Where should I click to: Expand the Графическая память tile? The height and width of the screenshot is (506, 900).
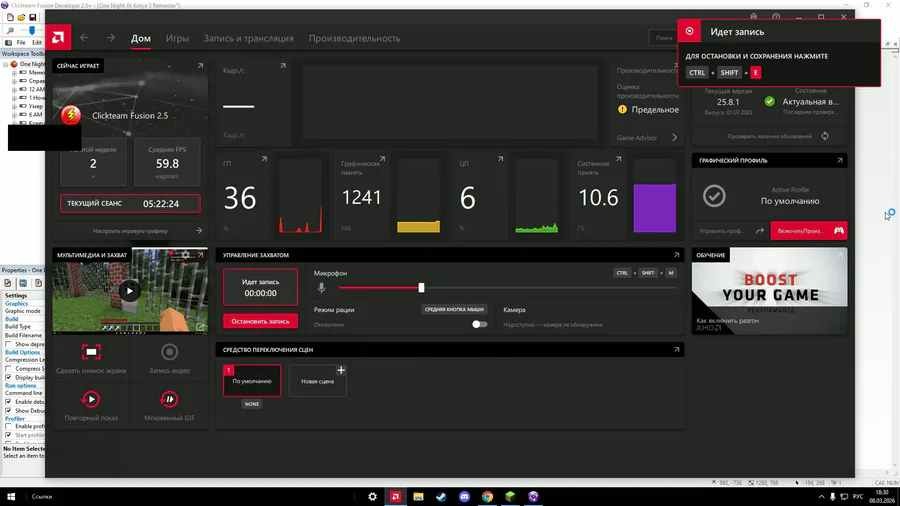(x=382, y=159)
